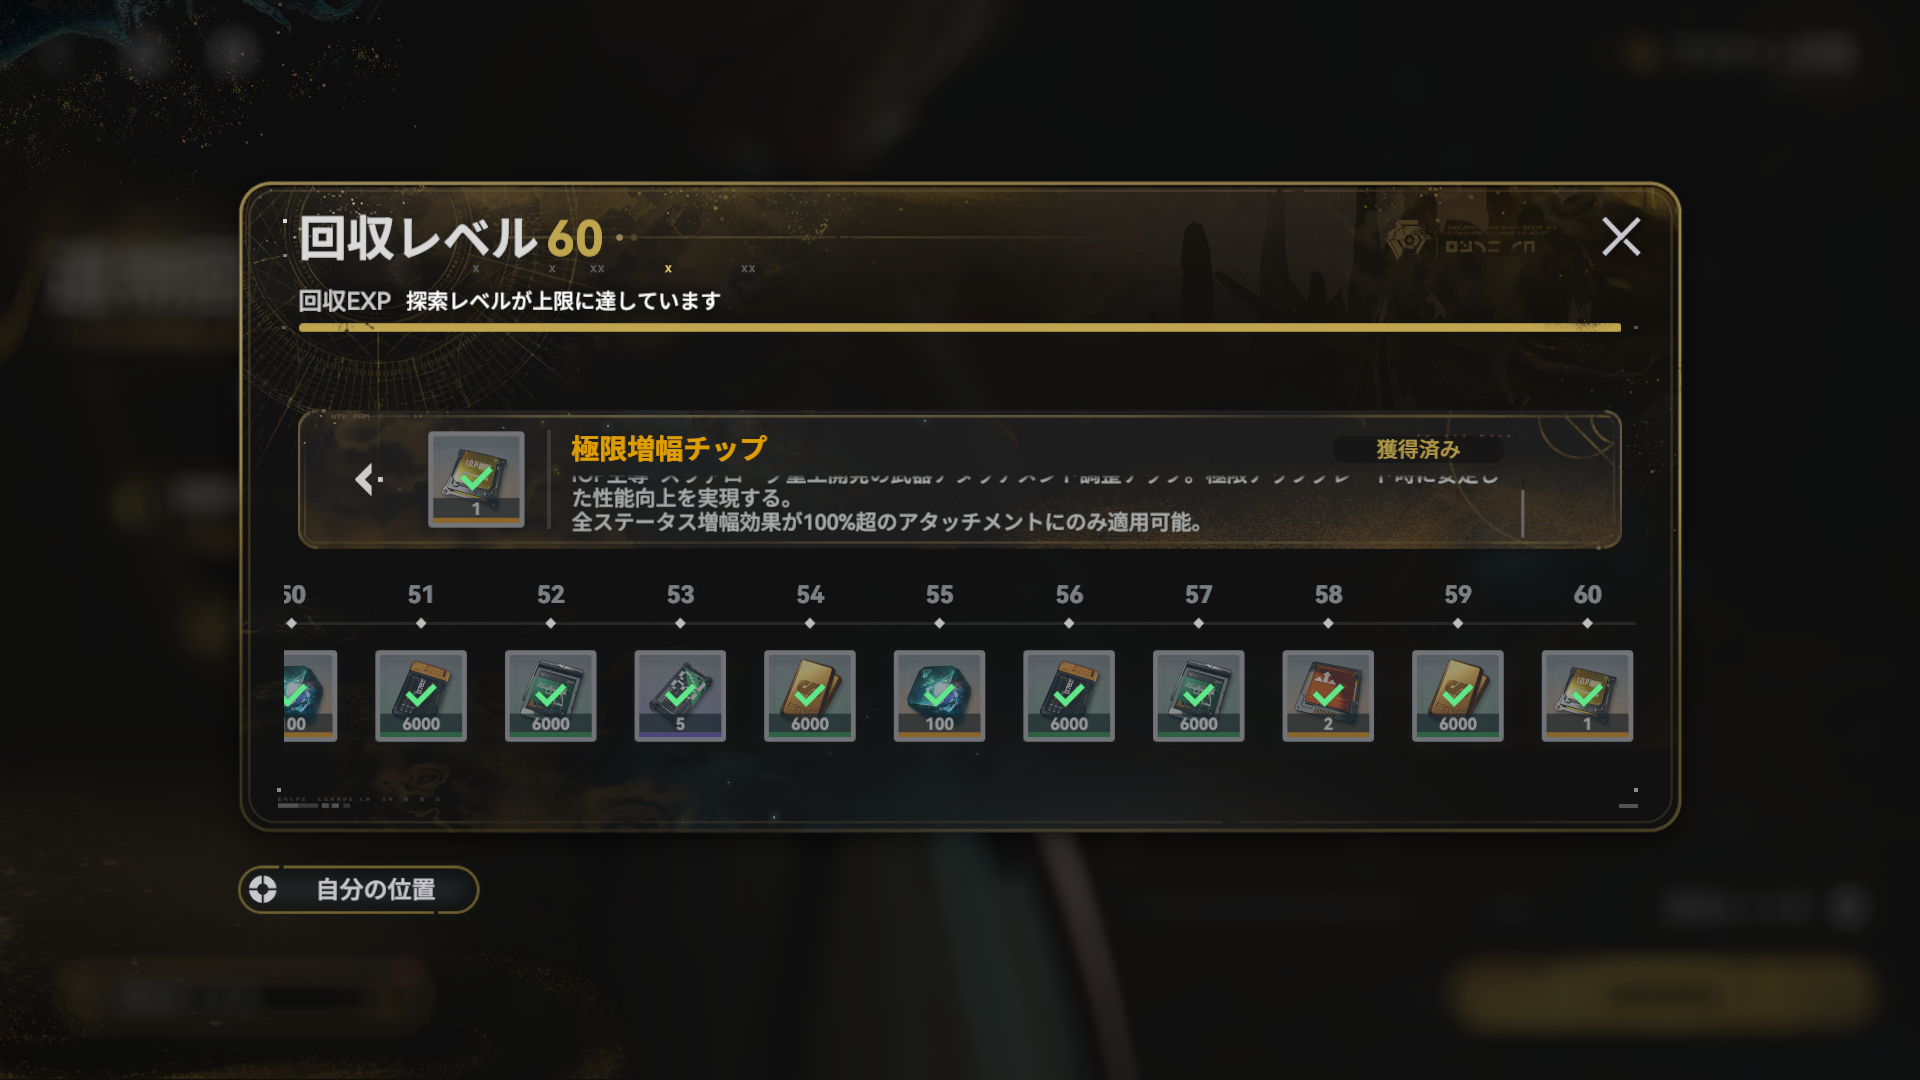Select the level 54 gold reward
Image resolution: width=1920 pixels, height=1080 pixels.
(810, 696)
